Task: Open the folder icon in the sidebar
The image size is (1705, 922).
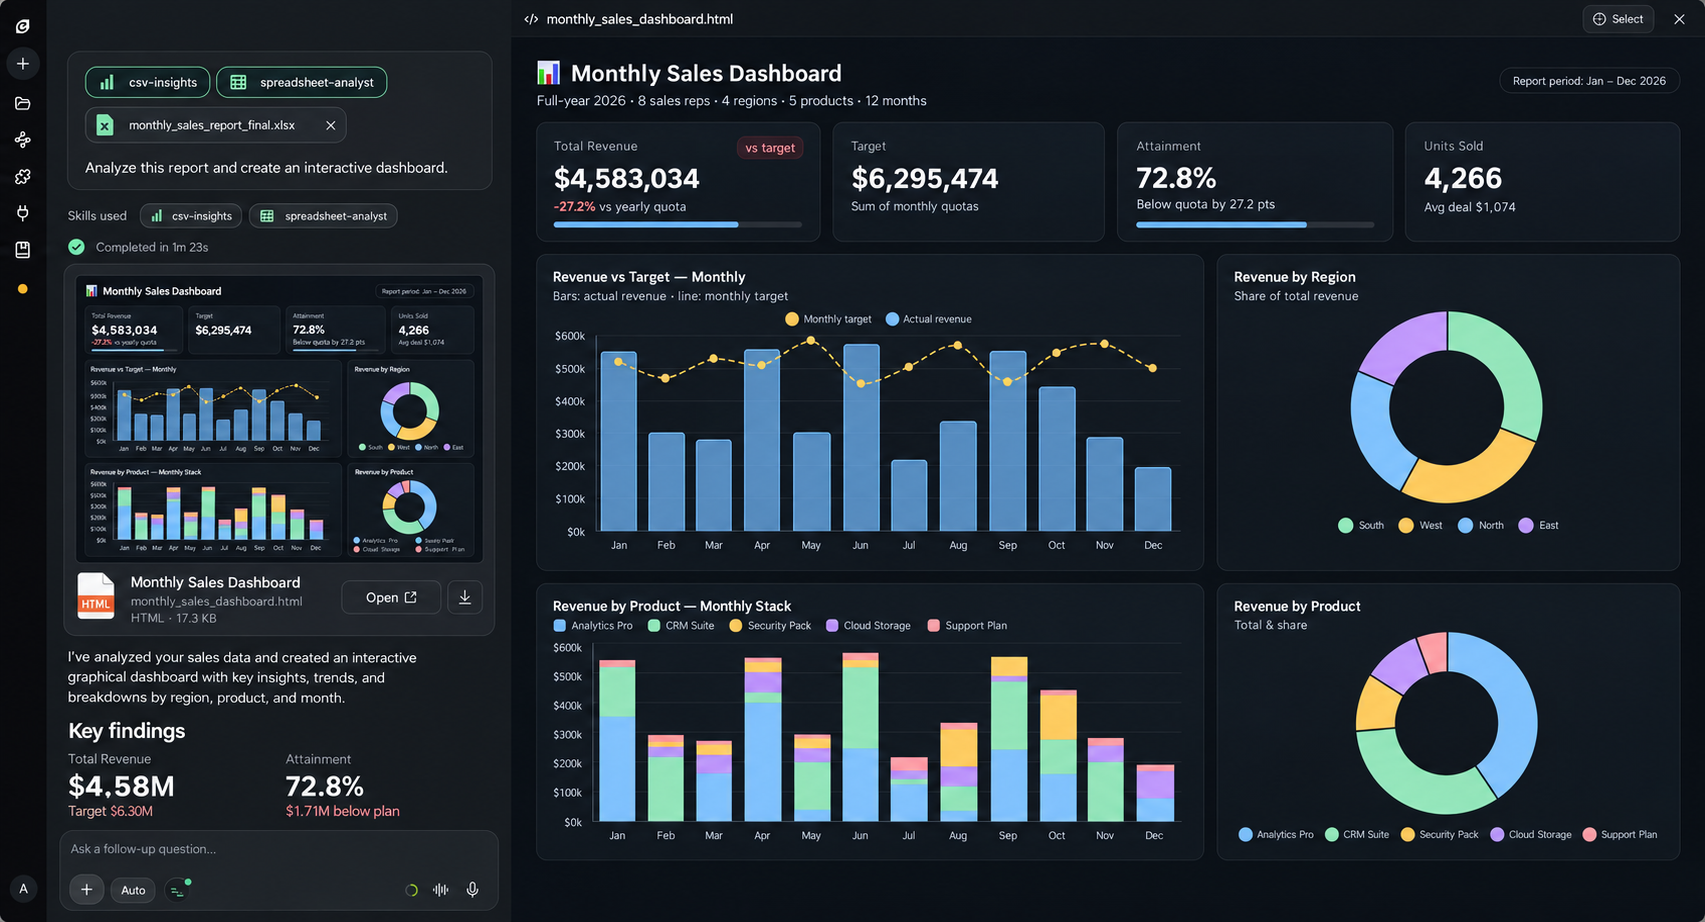Action: click(x=22, y=103)
